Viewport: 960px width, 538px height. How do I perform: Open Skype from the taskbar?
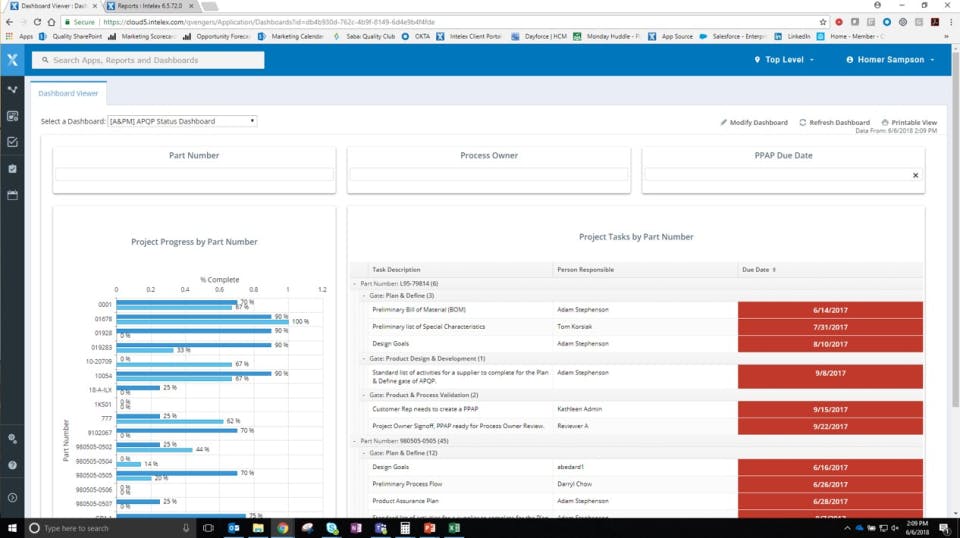tap(332, 528)
